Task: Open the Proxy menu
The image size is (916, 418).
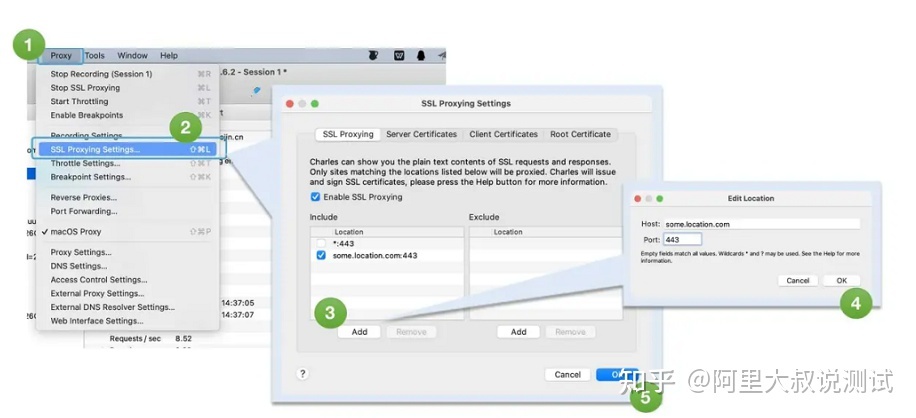Action: coord(61,55)
